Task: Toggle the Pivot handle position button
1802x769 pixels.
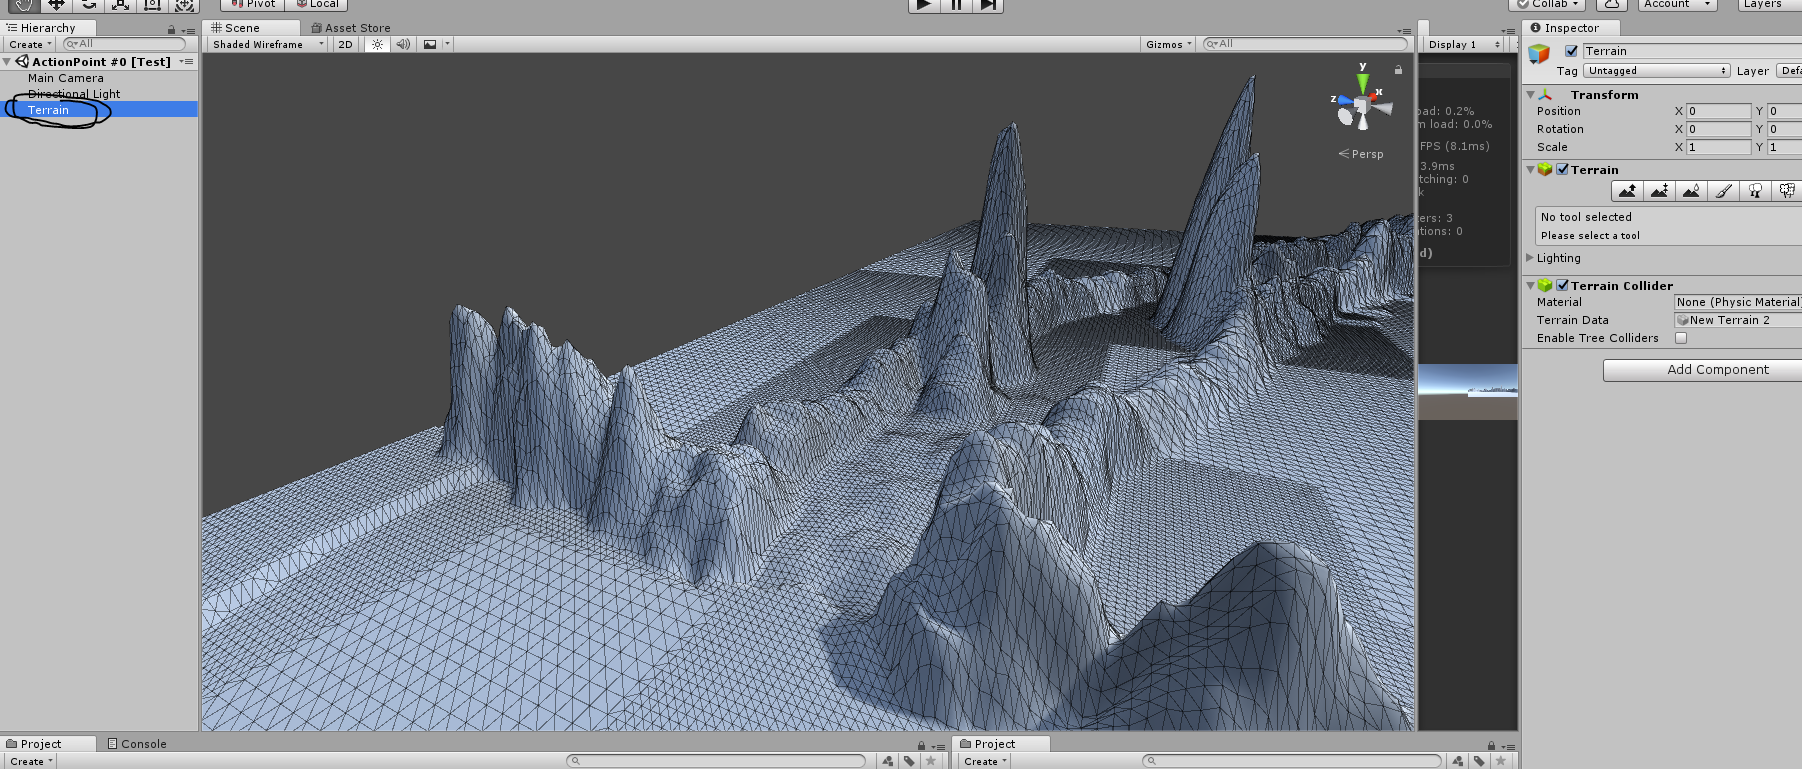Action: tap(252, 5)
